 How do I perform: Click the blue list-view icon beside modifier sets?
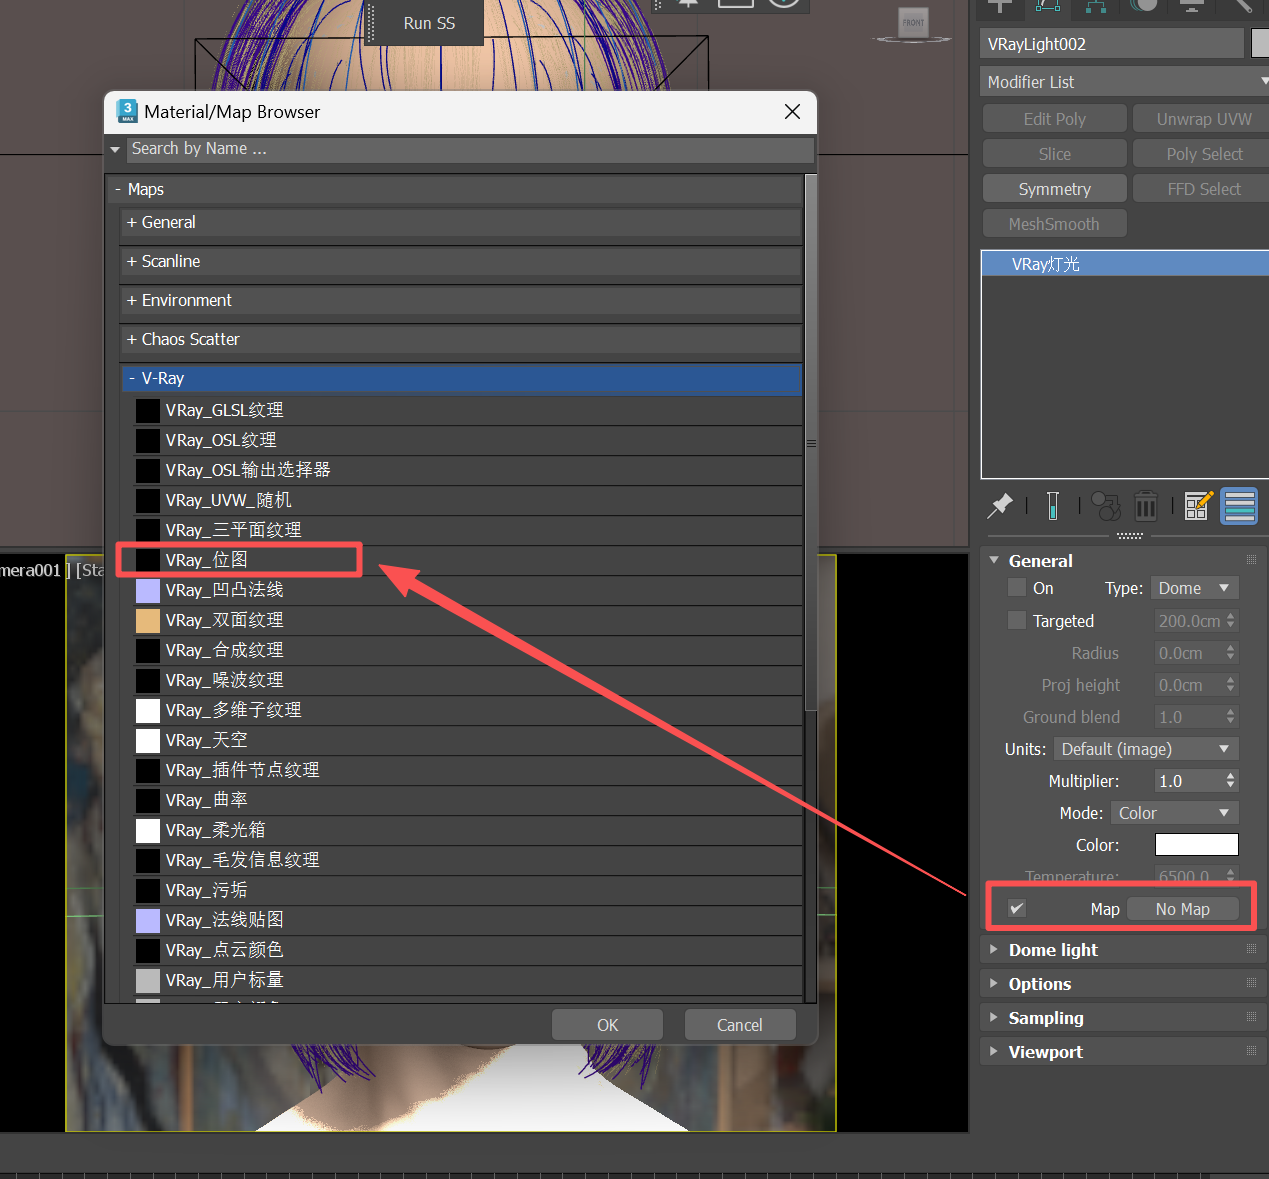coord(1240,506)
